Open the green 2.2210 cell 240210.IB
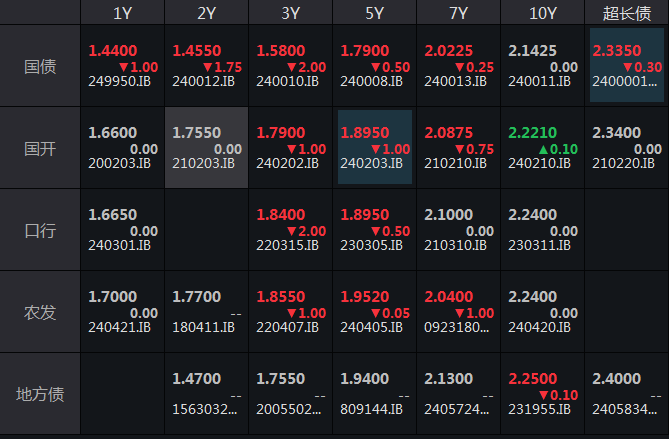This screenshot has width=669, height=439. click(542, 148)
